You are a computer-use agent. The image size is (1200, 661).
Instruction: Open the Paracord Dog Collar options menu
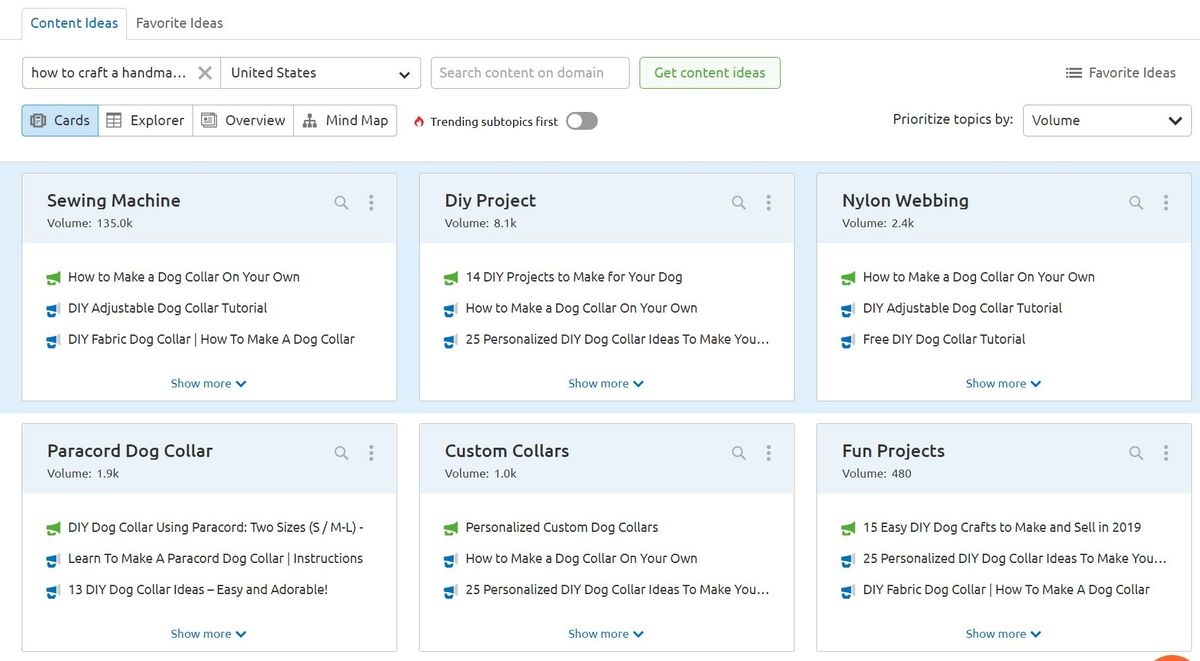point(371,453)
